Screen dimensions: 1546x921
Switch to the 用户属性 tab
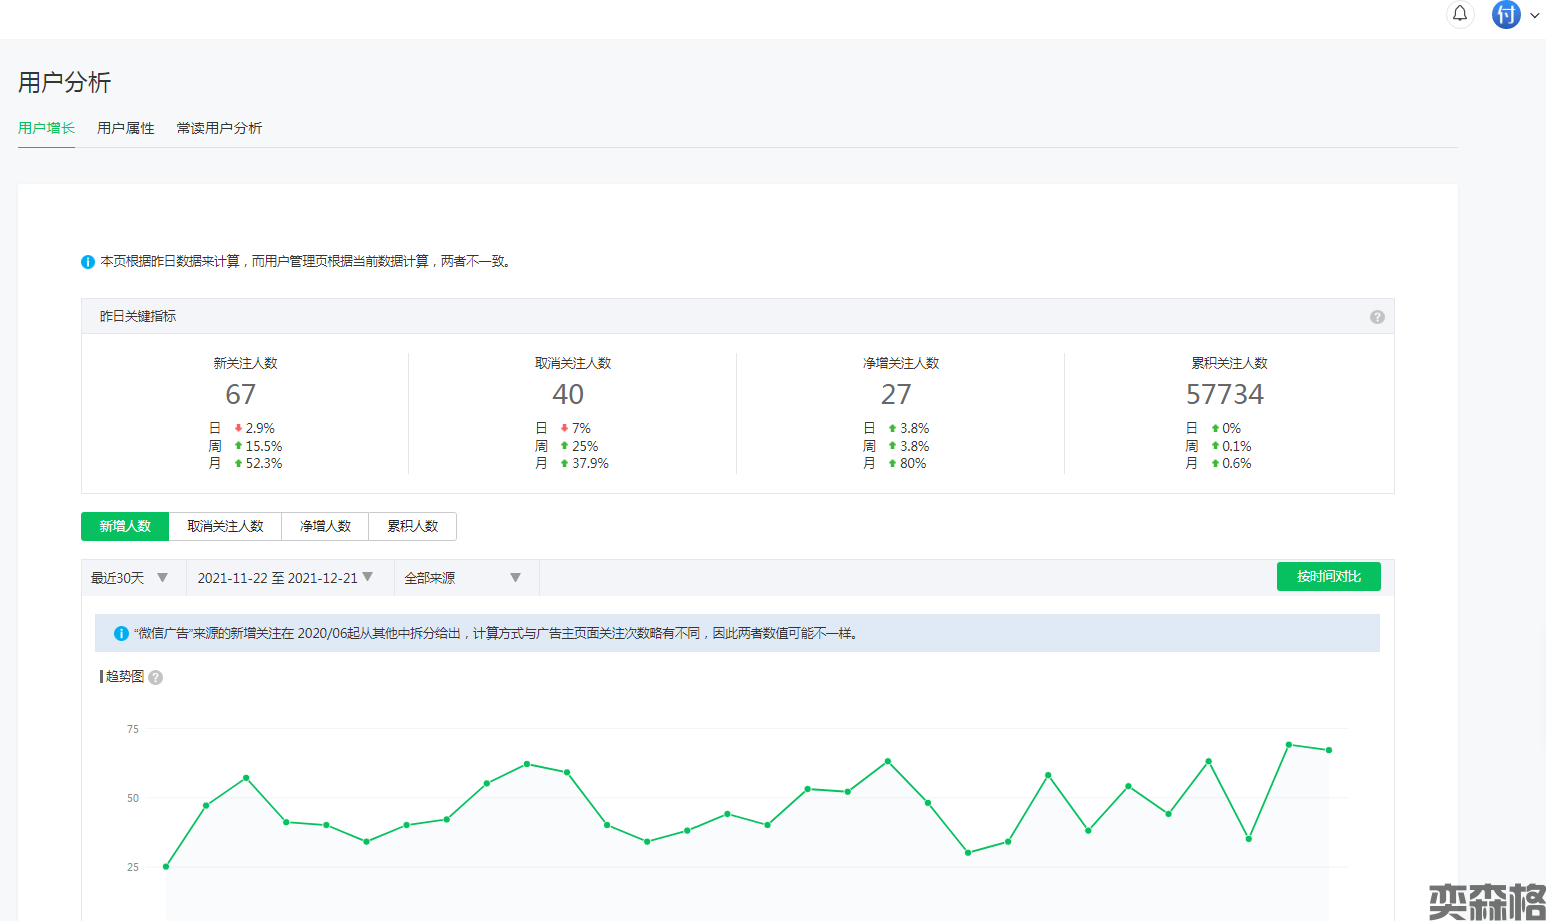(125, 128)
